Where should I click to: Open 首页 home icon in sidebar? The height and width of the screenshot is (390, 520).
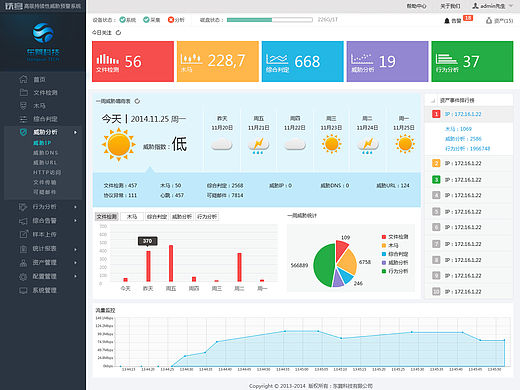[x=23, y=79]
